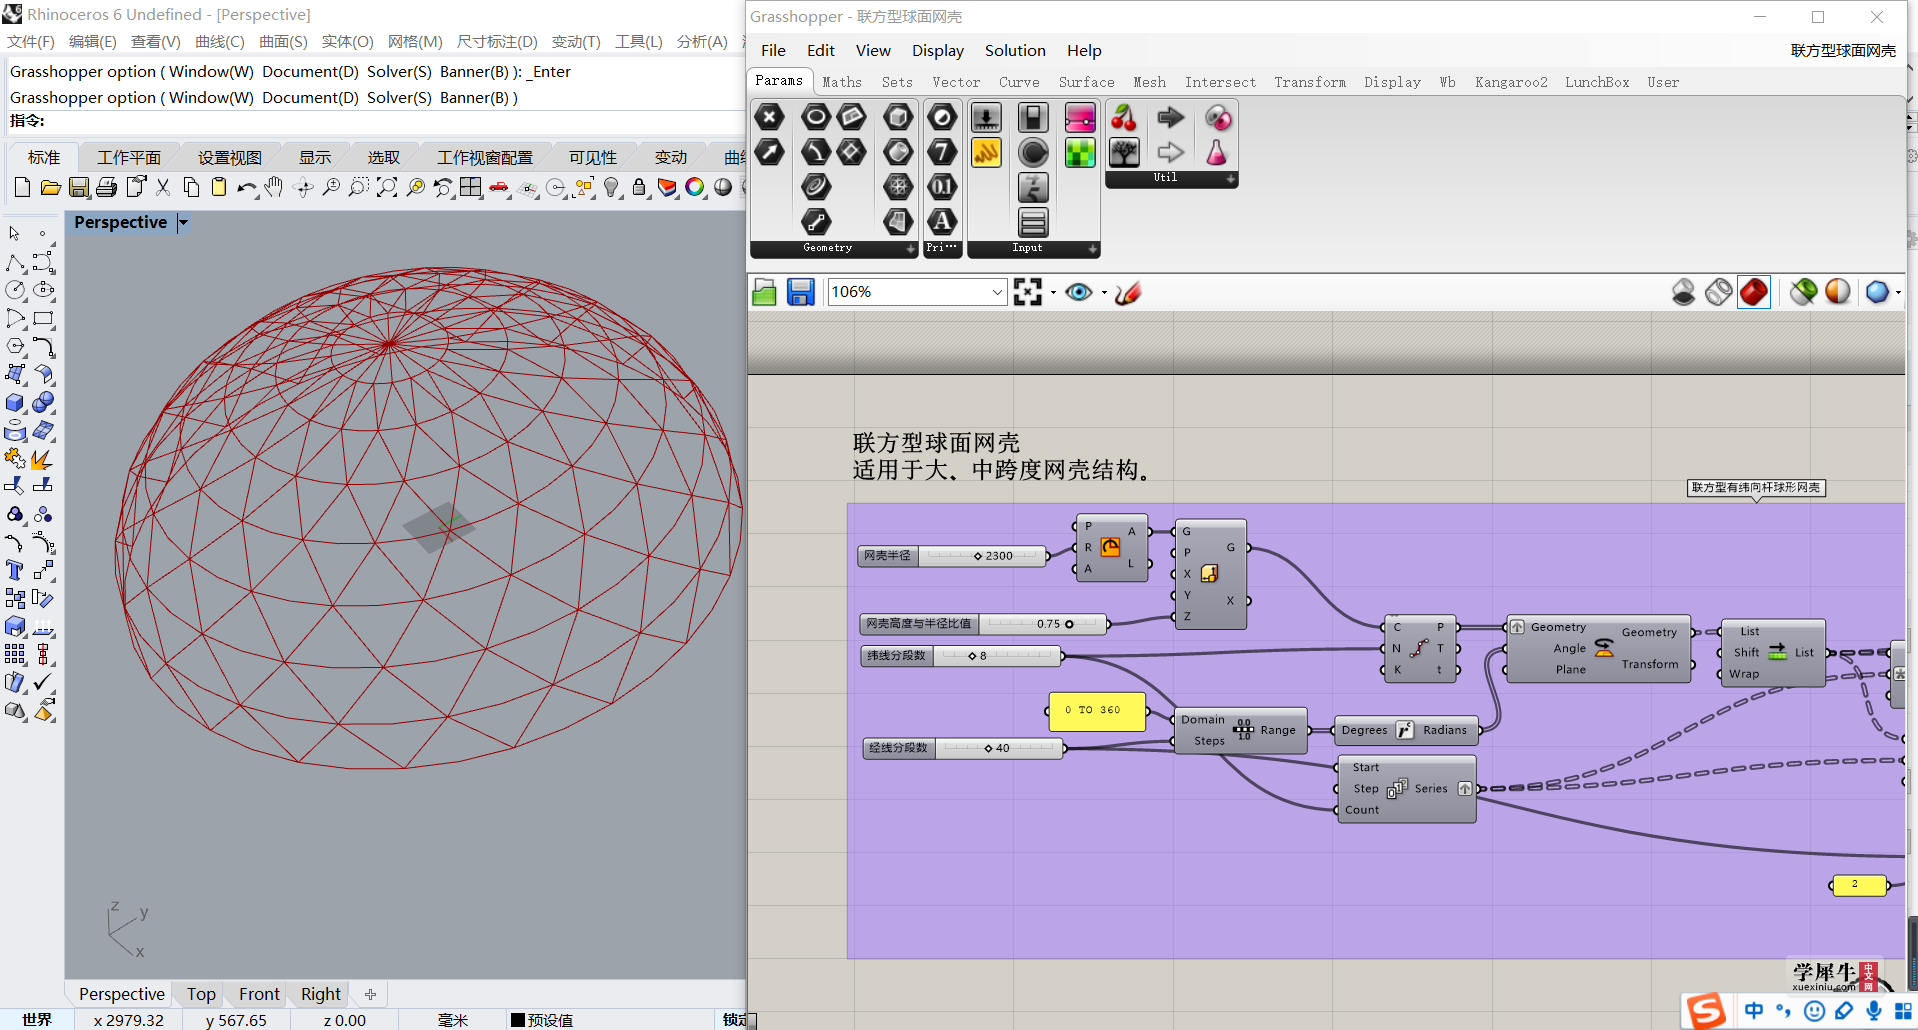This screenshot has height=1030, width=1918.
Task: Open arrow next to Zoom Extents icon
Action: click(1053, 293)
